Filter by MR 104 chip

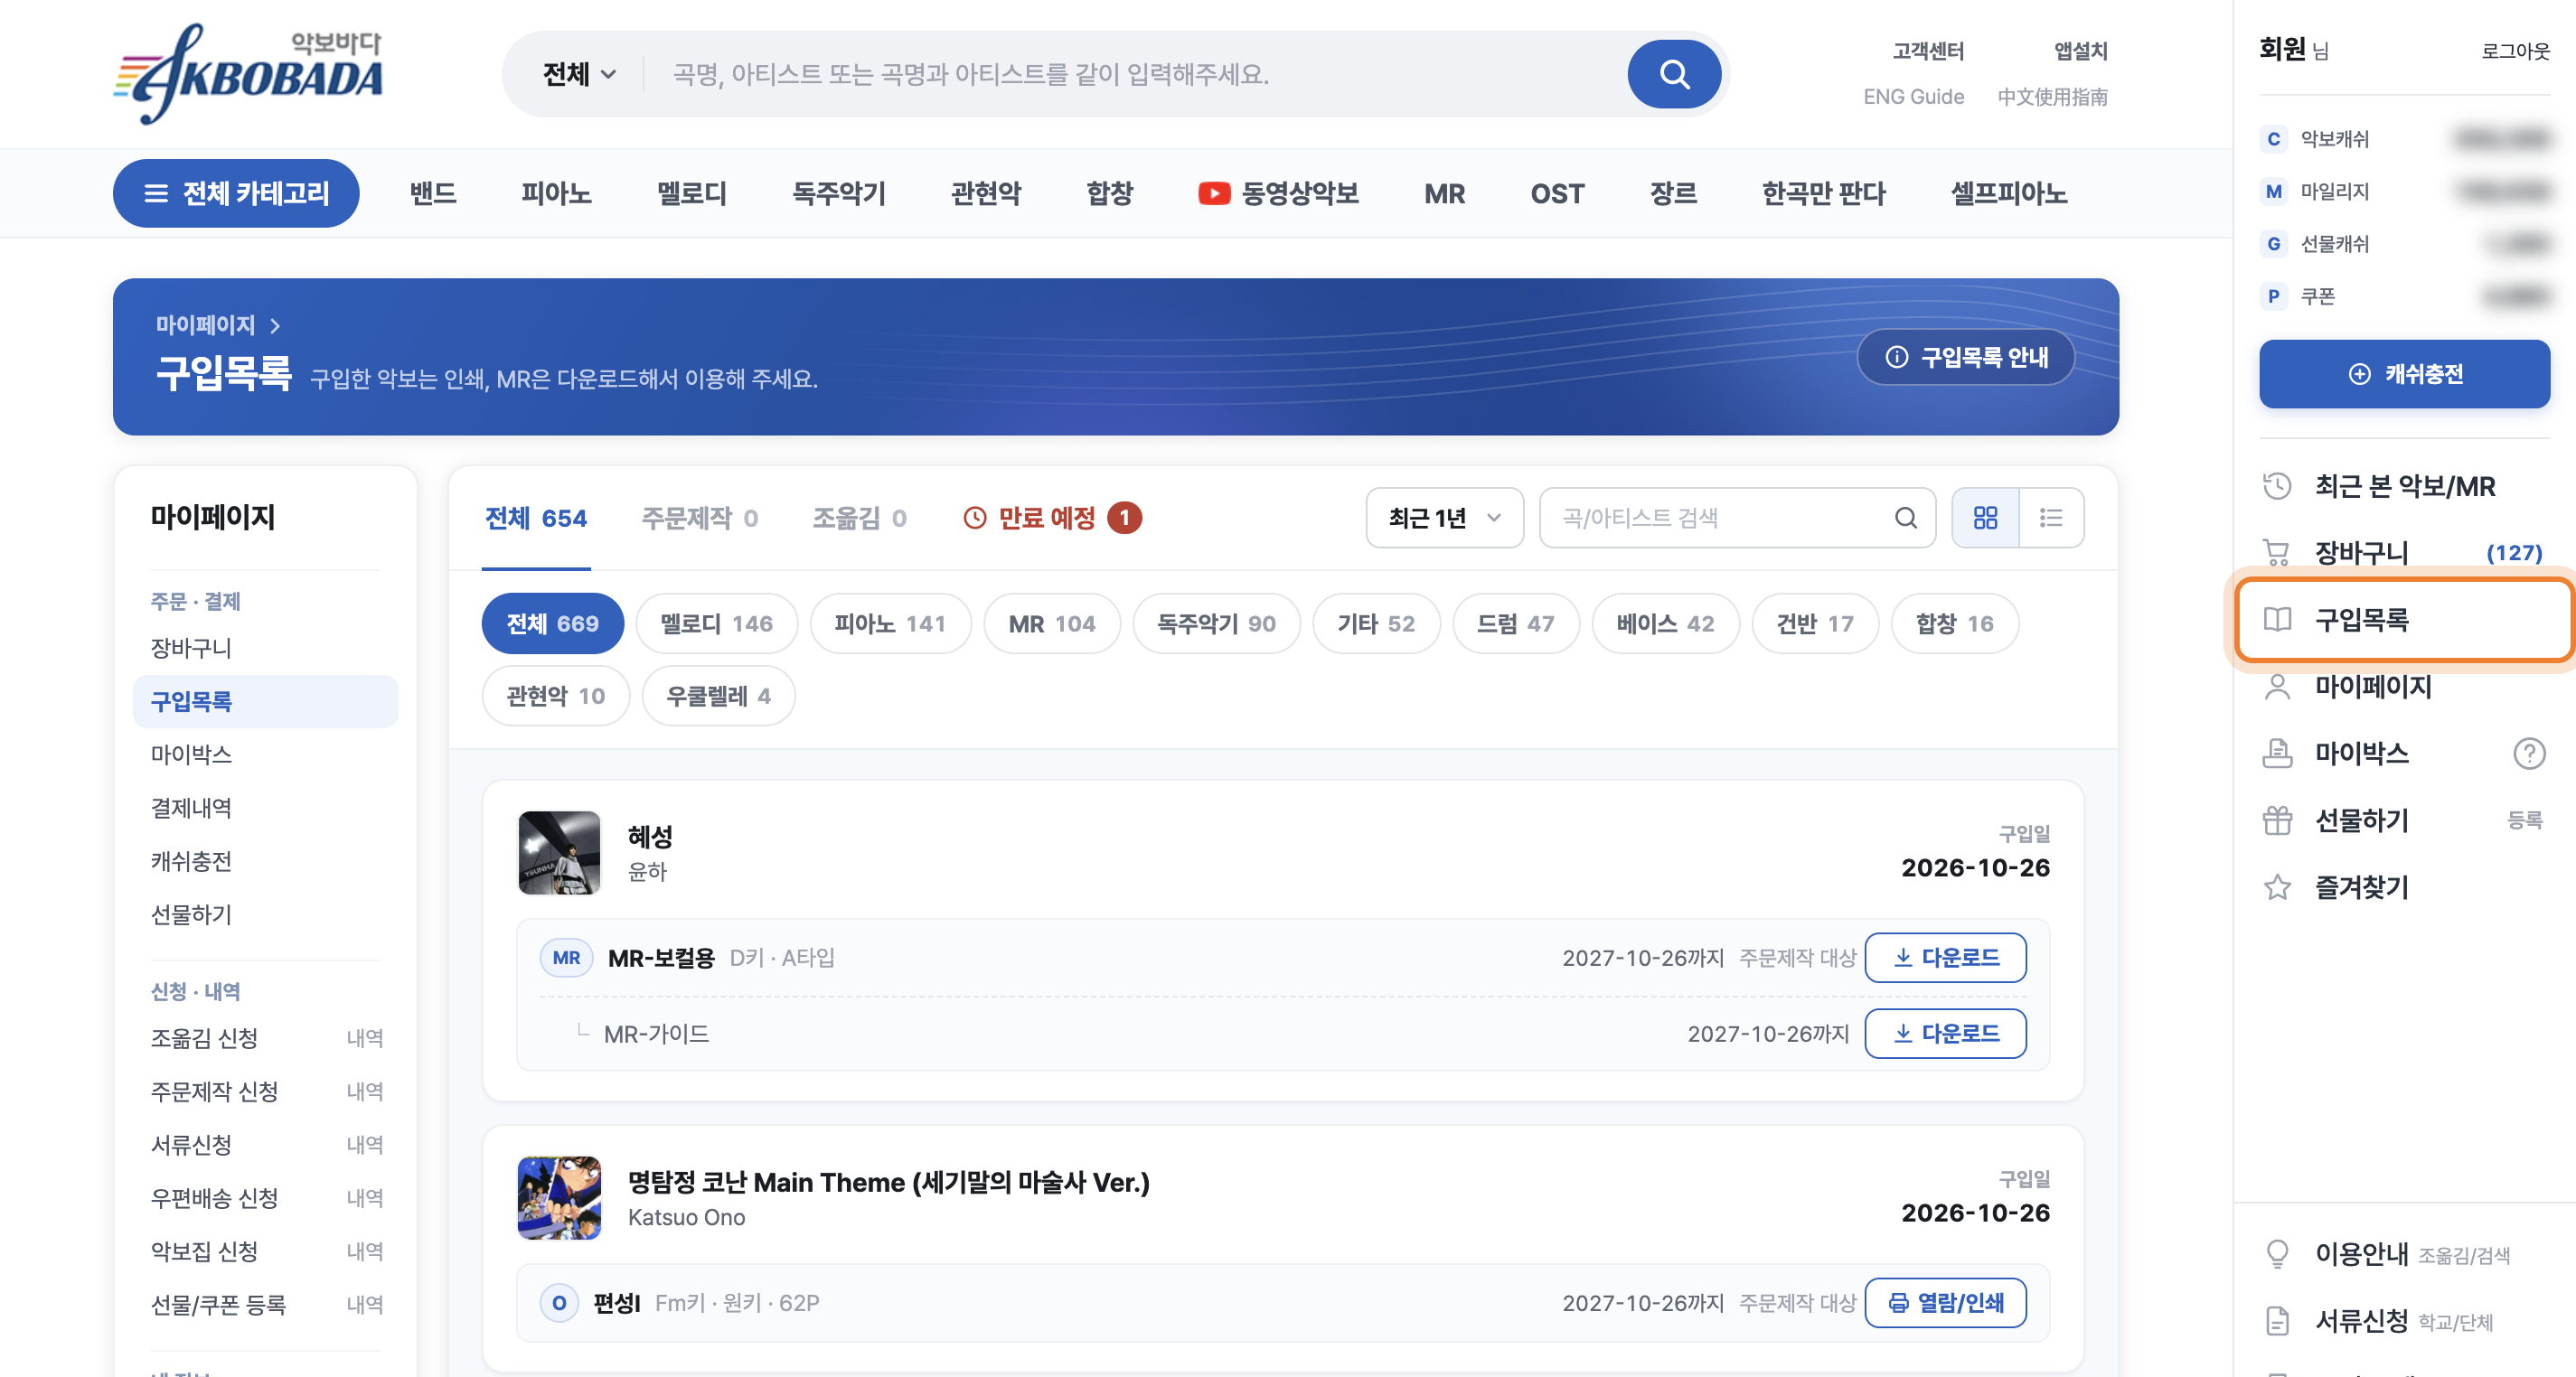tap(1052, 624)
